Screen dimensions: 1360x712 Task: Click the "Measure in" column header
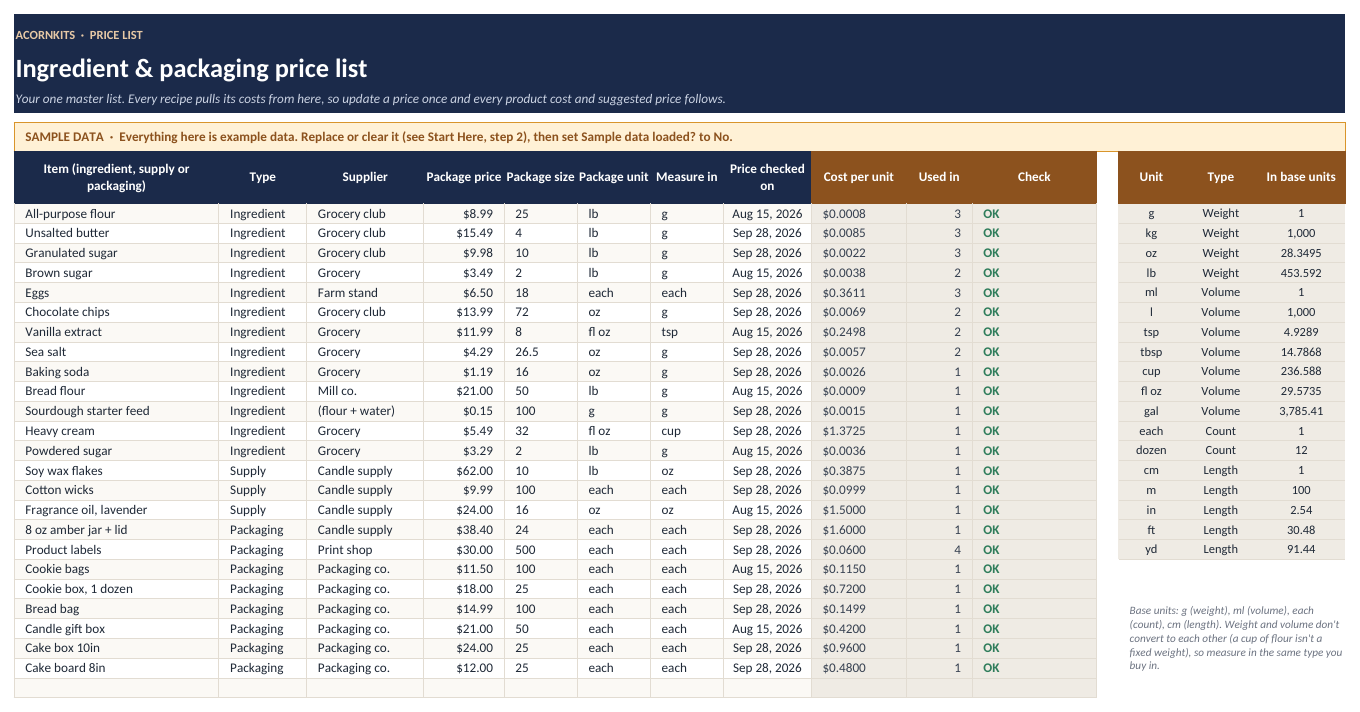(x=687, y=177)
